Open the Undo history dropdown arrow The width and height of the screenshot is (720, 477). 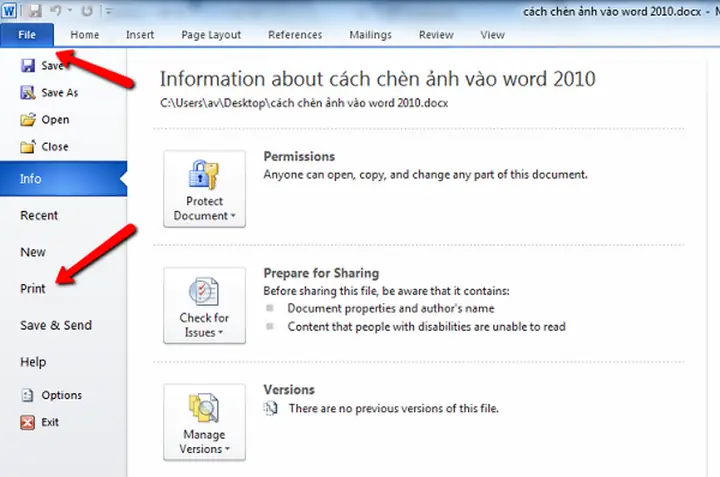70,10
